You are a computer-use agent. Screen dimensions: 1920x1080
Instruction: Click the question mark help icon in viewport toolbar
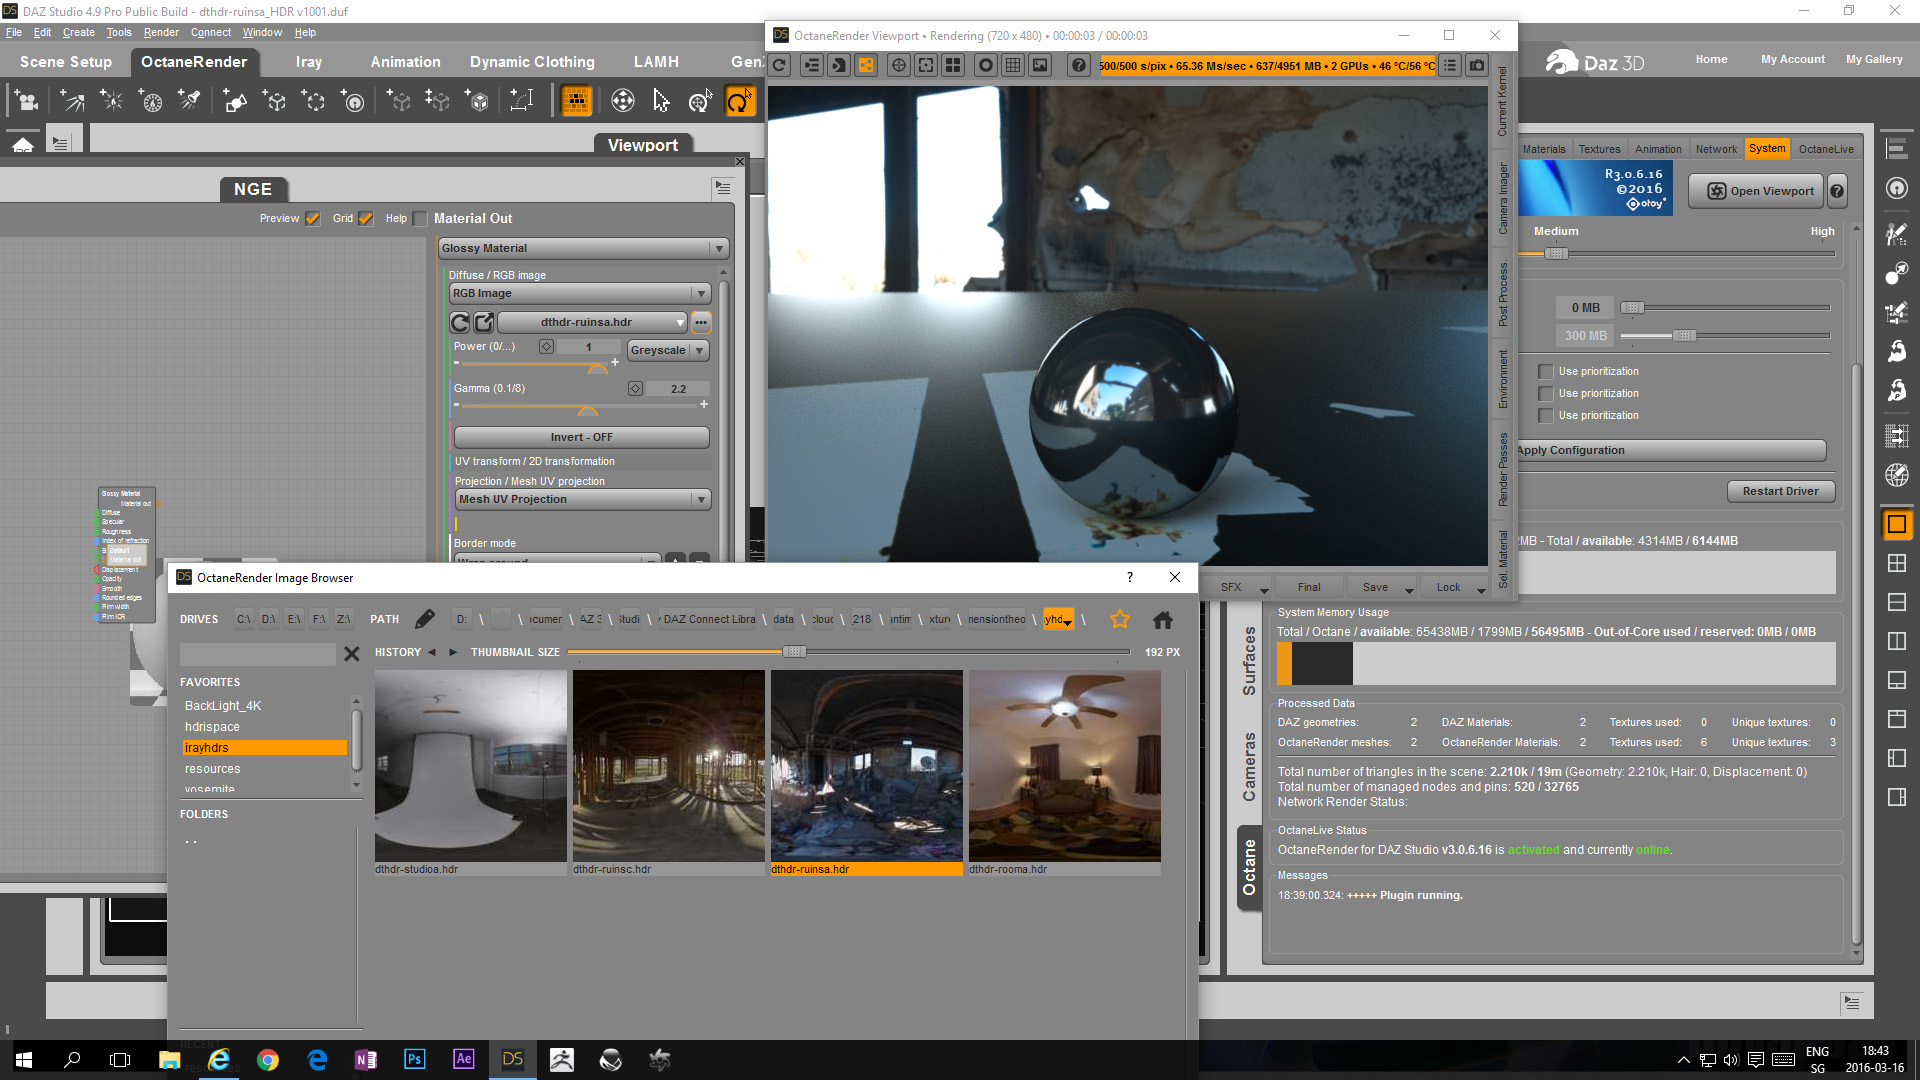click(1078, 66)
